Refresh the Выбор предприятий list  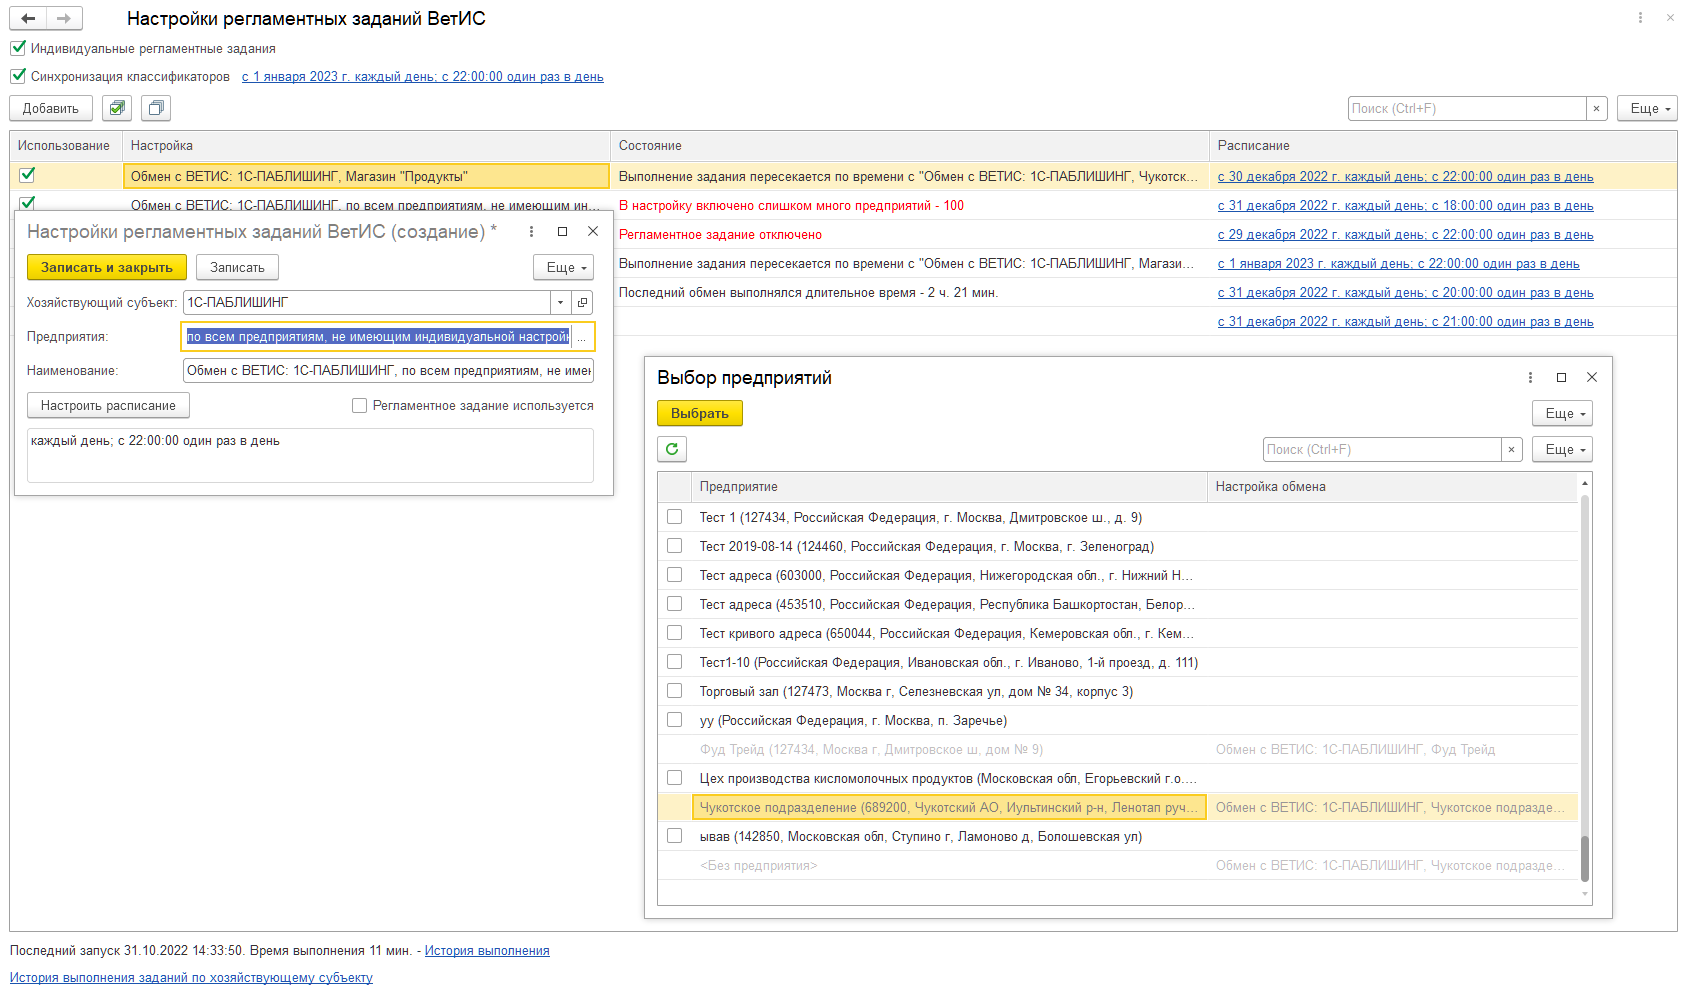click(x=672, y=449)
